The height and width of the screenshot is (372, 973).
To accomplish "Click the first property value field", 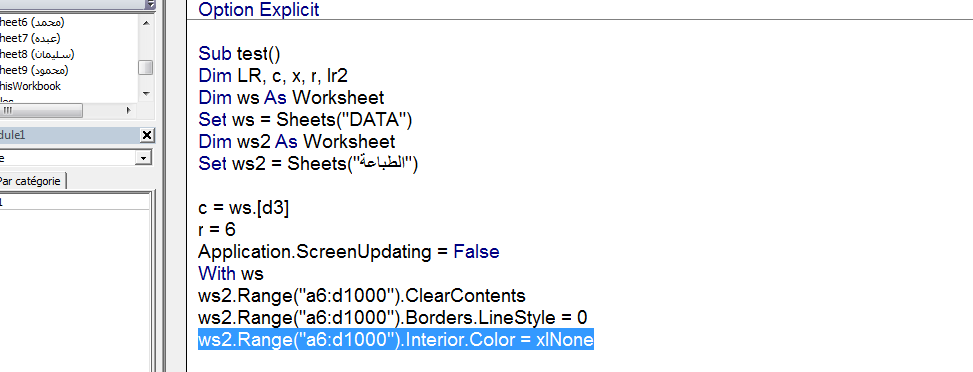I will [x=74, y=202].
